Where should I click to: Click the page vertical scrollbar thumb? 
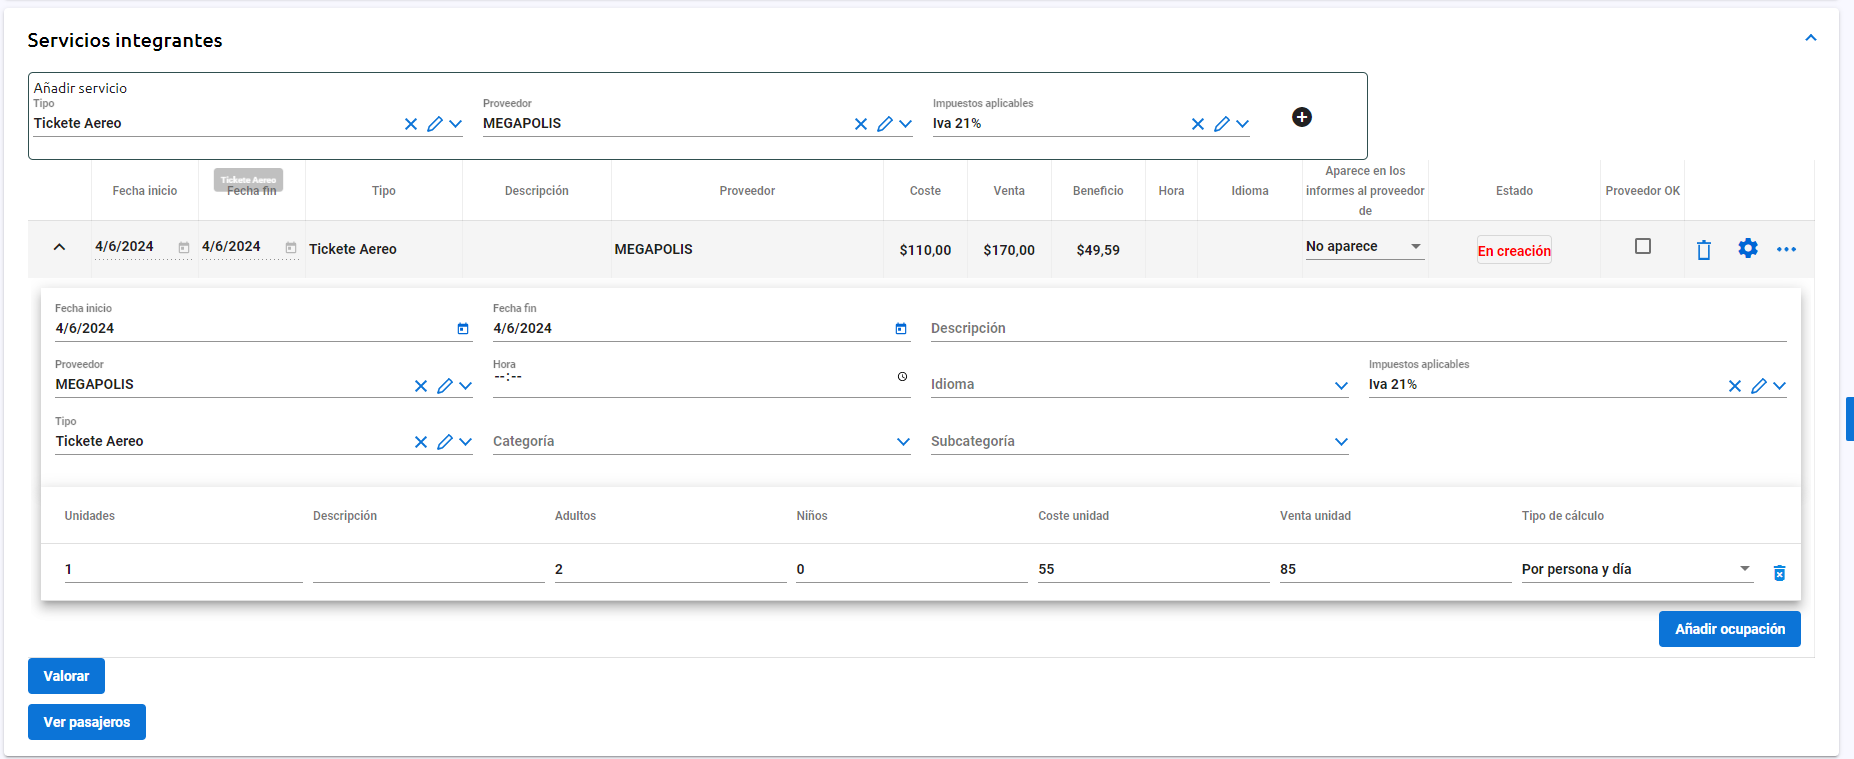[1850, 419]
